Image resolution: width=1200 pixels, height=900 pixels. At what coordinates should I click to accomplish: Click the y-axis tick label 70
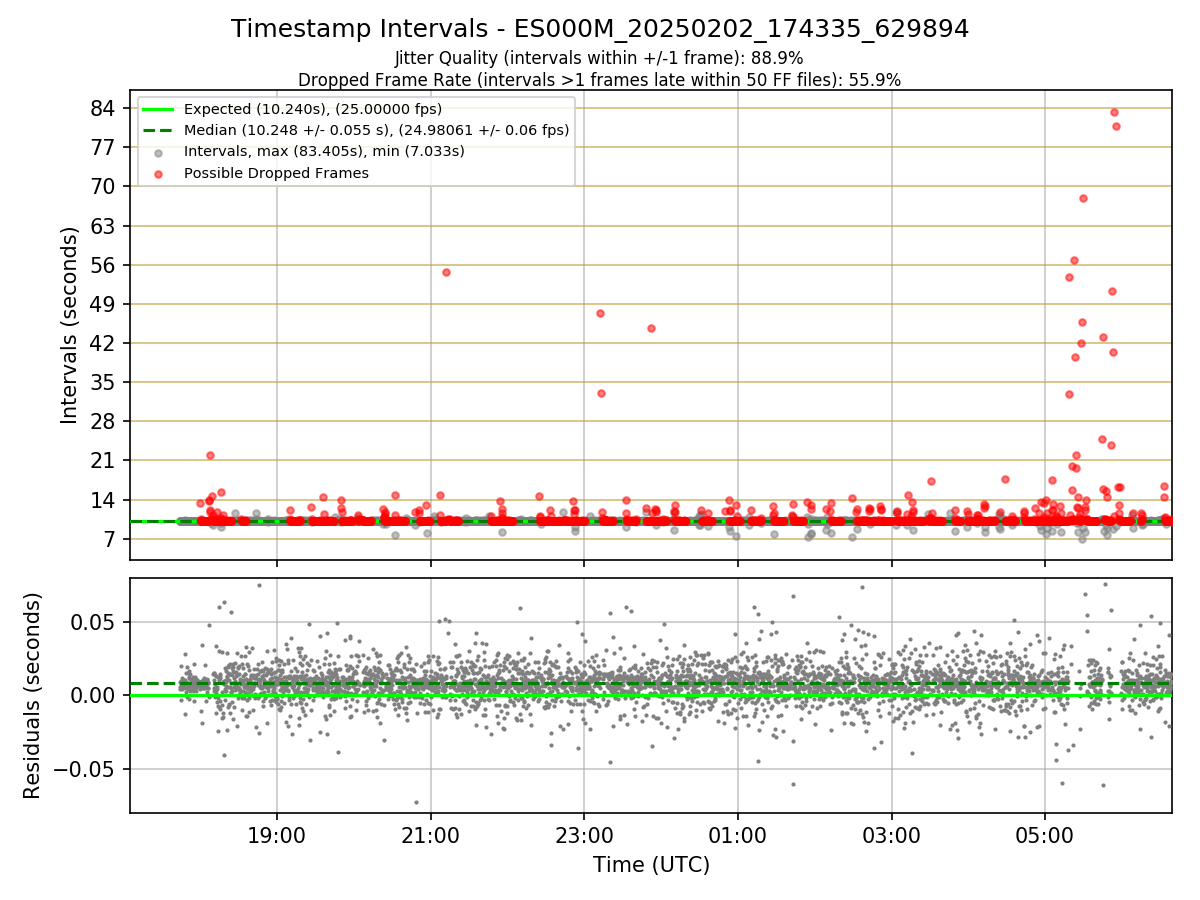coord(105,186)
